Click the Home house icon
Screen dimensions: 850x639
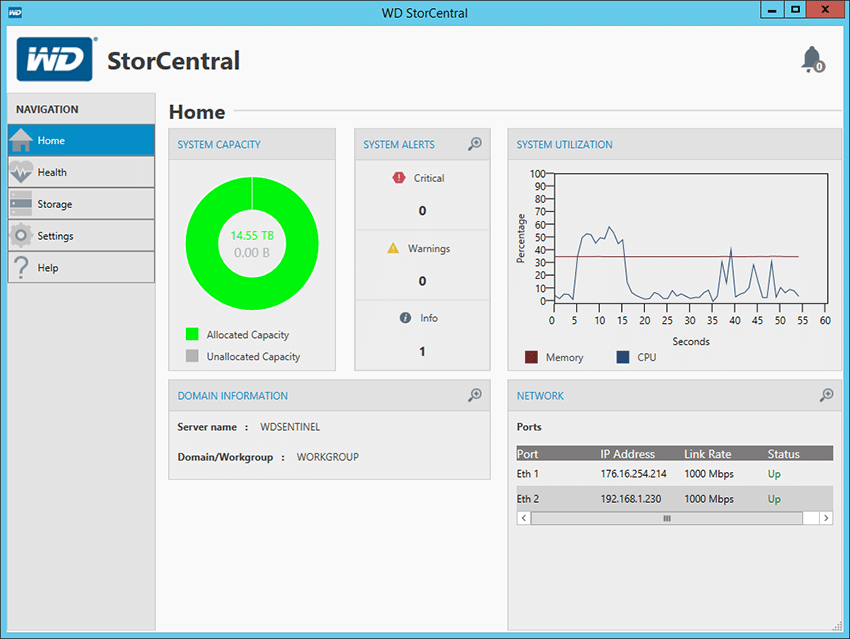click(x=21, y=140)
